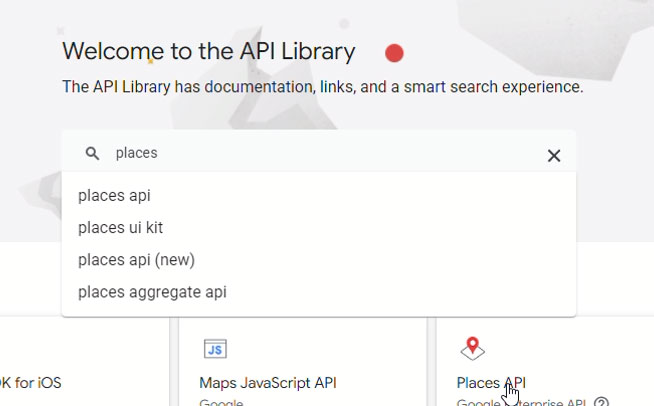The image size is (654, 406).
Task: Click the 'smart search experience' description text
Action: coord(493,87)
